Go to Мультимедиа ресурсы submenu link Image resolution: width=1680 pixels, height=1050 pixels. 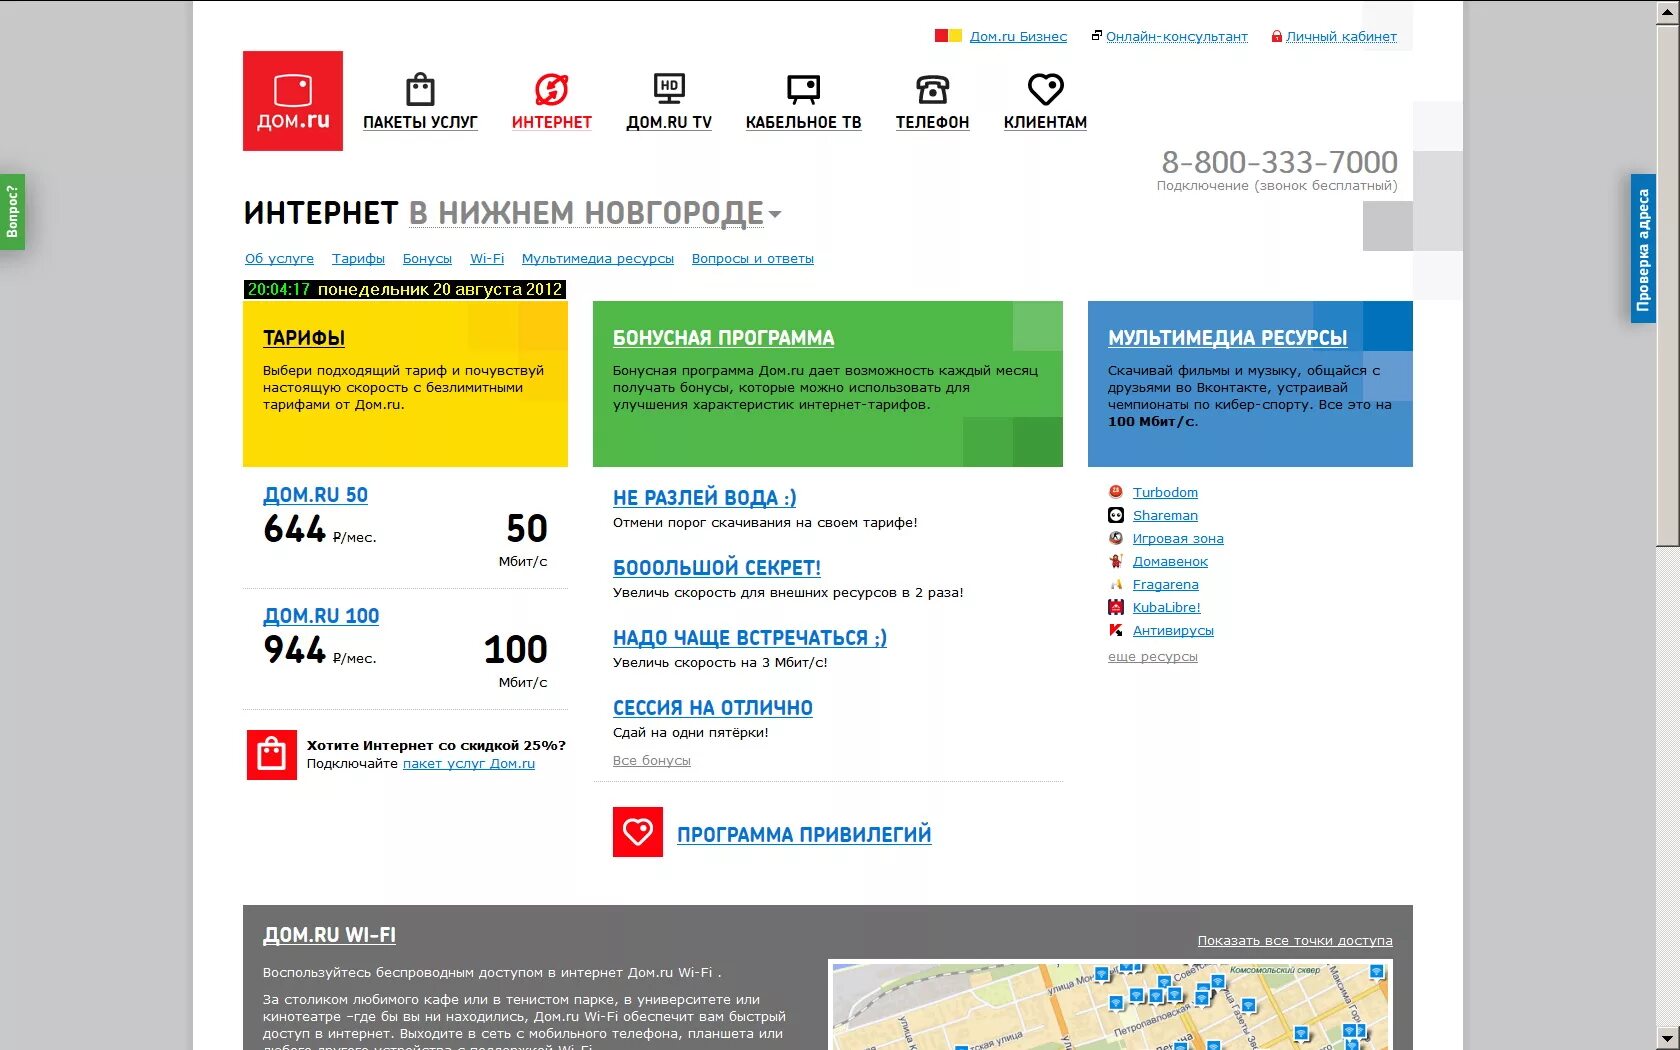click(598, 258)
